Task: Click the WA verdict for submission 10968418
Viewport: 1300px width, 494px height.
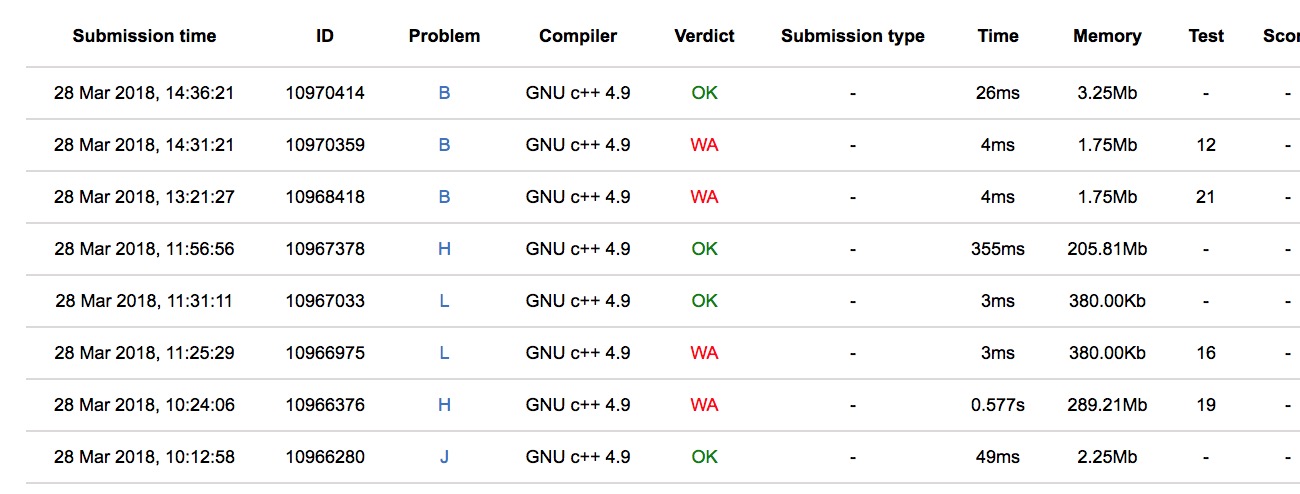Action: 704,197
